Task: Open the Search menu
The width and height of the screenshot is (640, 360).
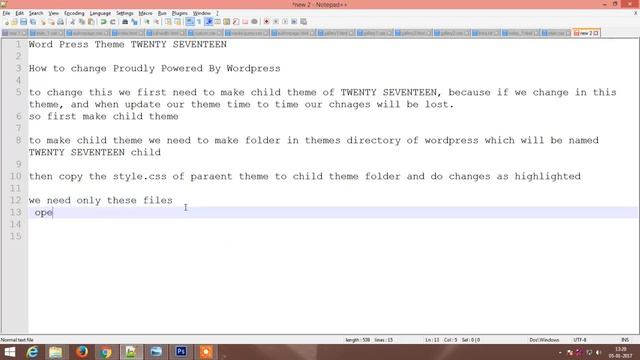Action: click(x=36, y=13)
